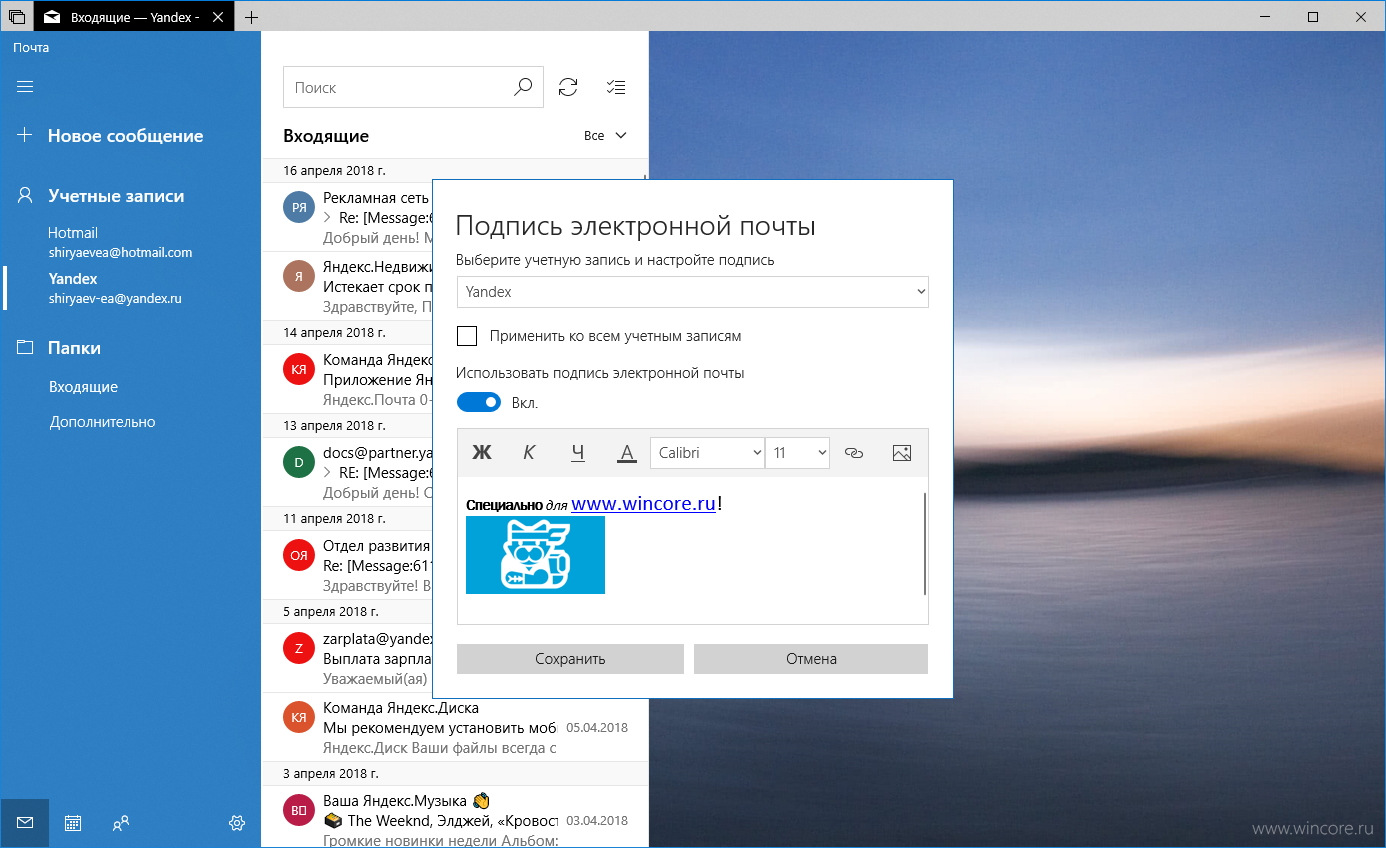Click the Отмена button

point(811,659)
